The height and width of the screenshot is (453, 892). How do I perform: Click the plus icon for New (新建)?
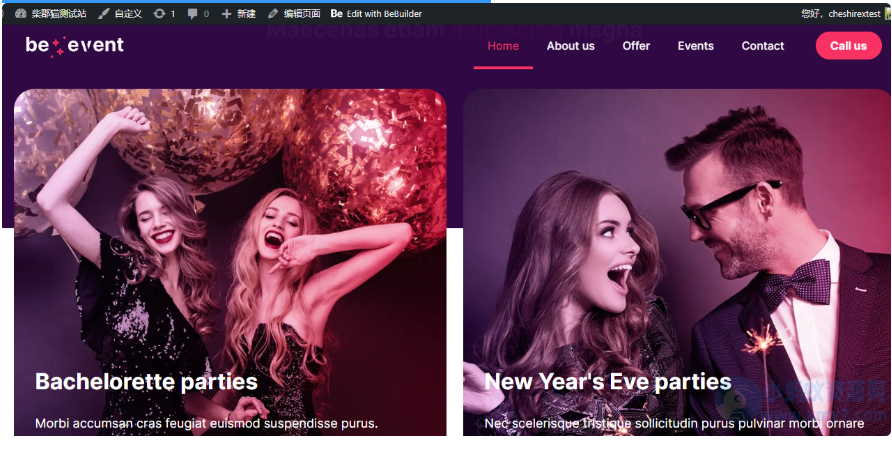pos(226,14)
